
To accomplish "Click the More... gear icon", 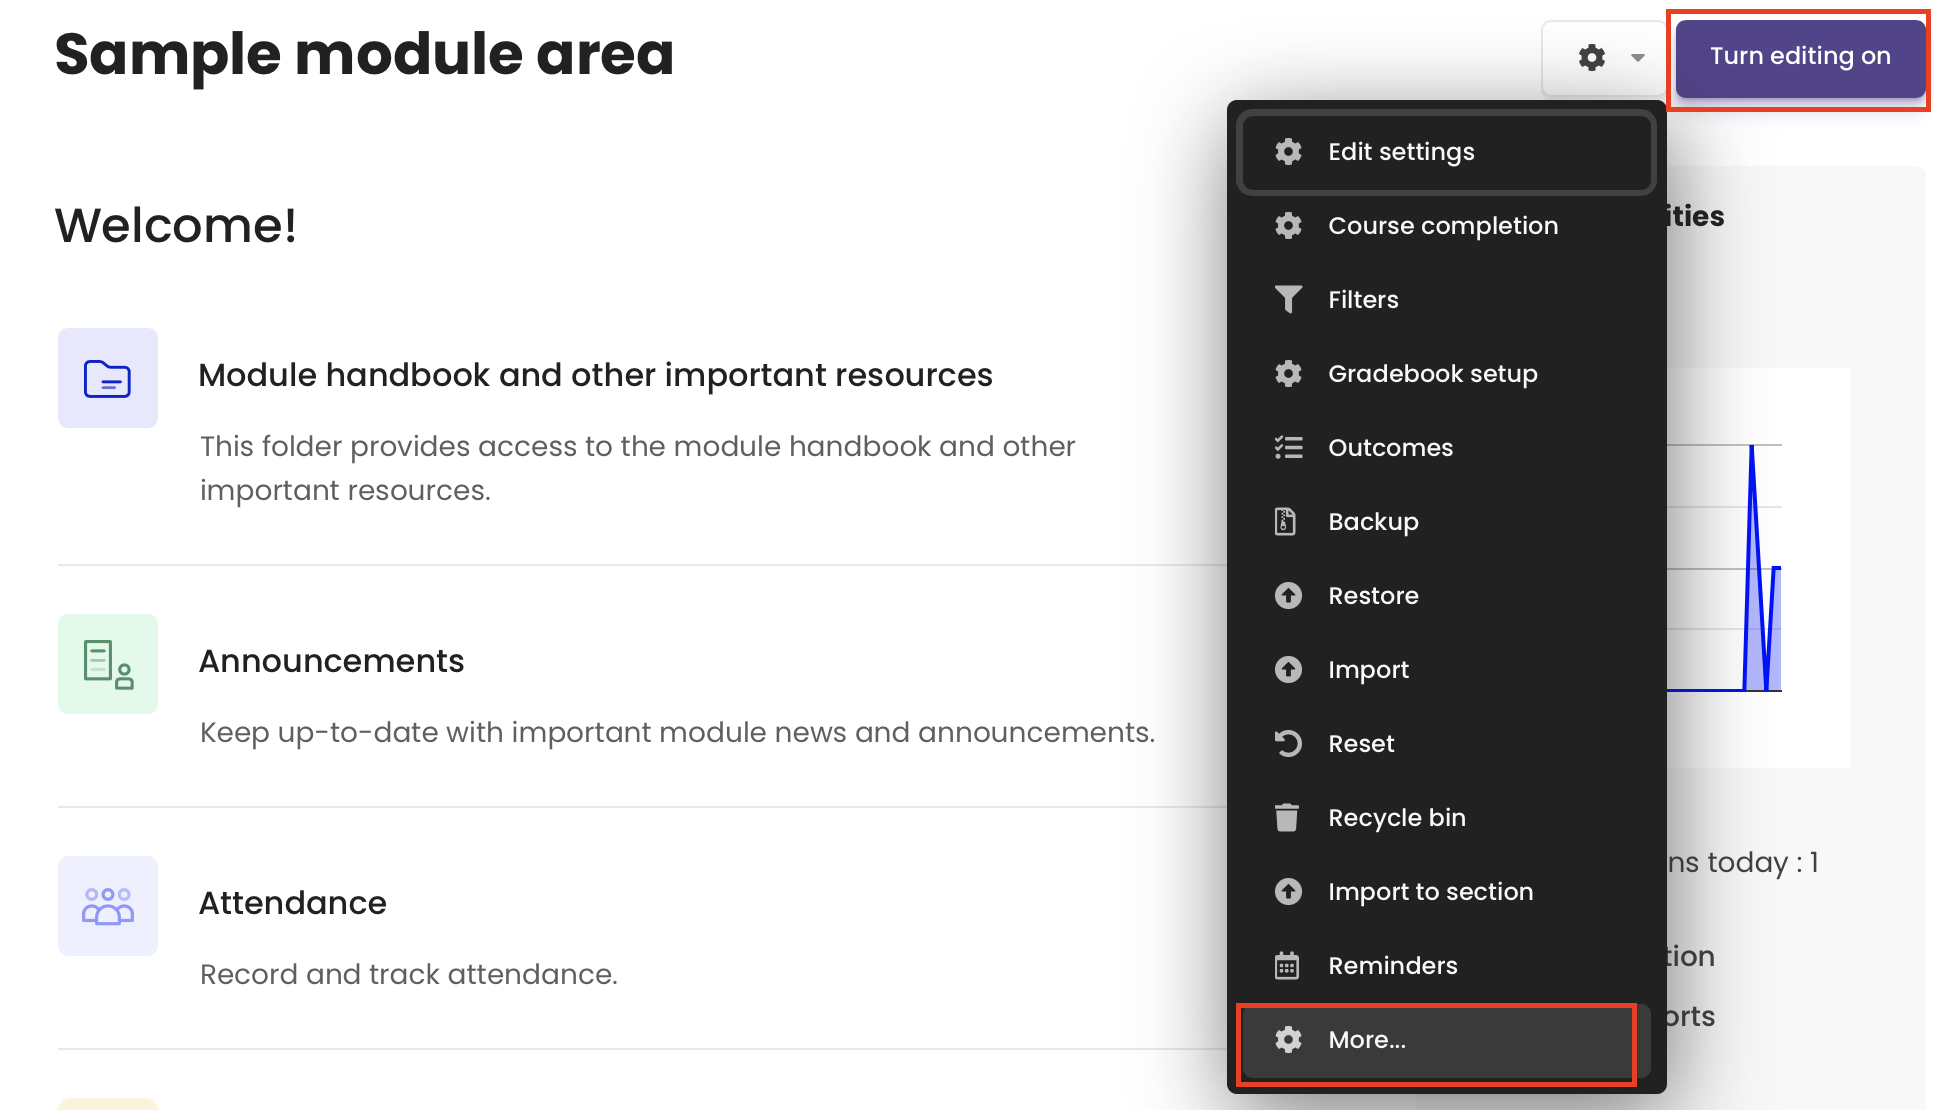I will pyautogui.click(x=1288, y=1040).
